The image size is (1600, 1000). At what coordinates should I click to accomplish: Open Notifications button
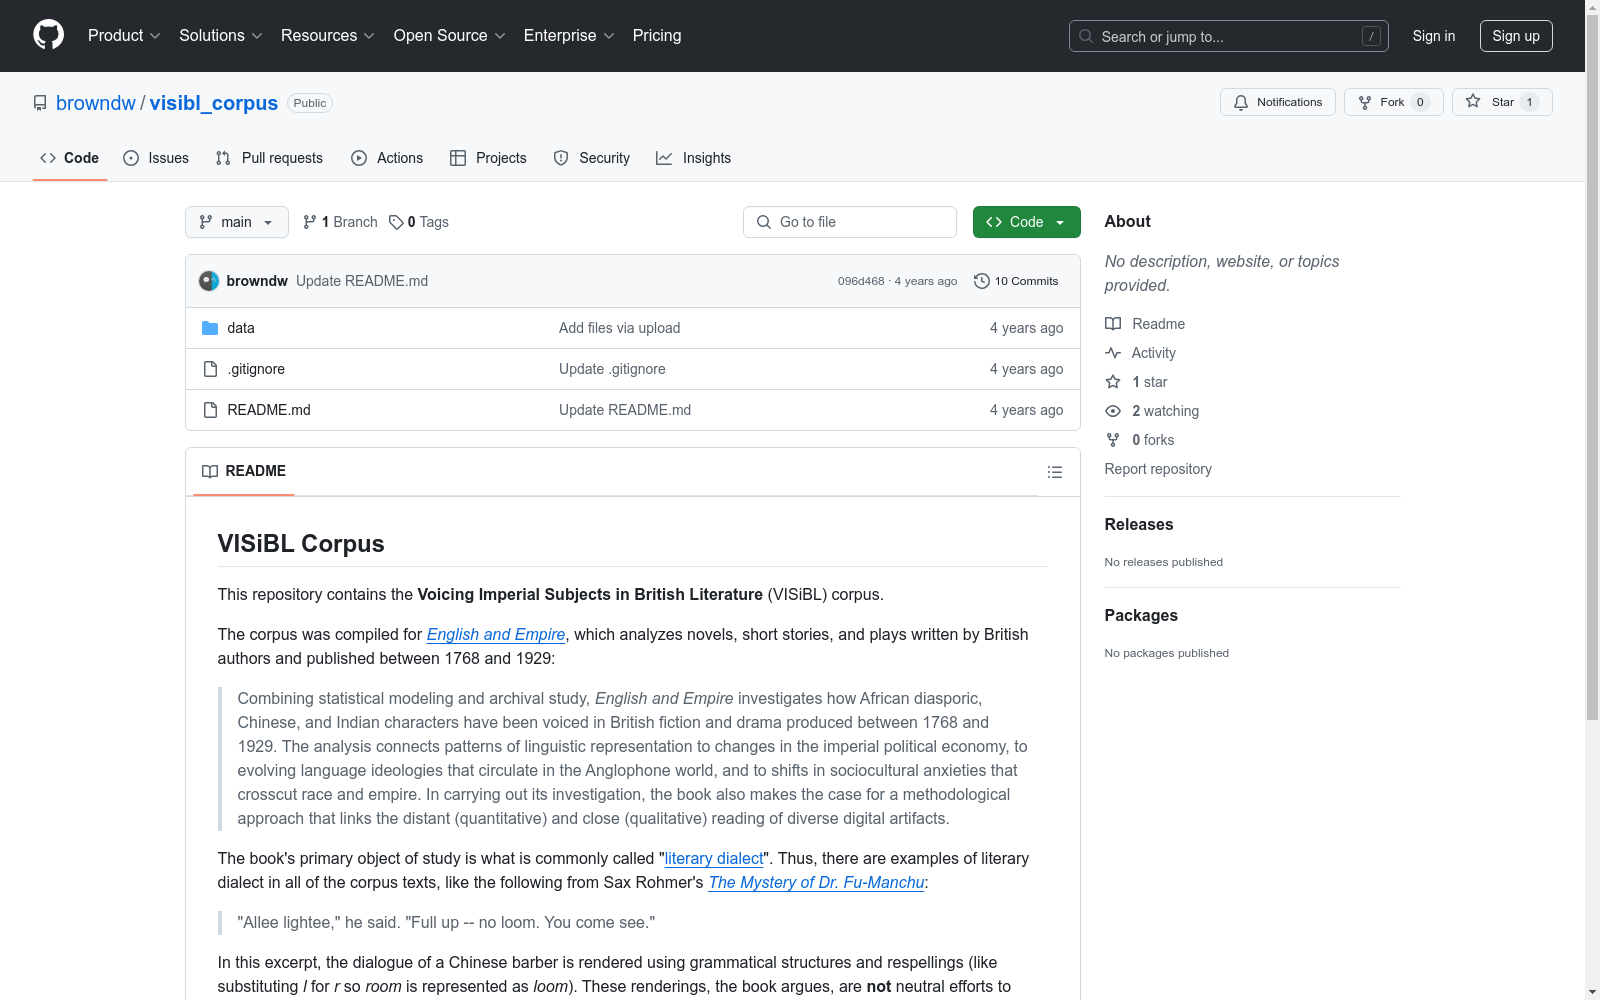1277,102
